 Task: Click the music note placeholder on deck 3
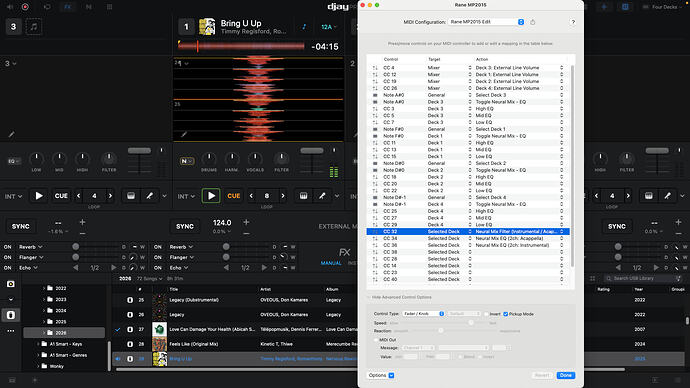33,27
